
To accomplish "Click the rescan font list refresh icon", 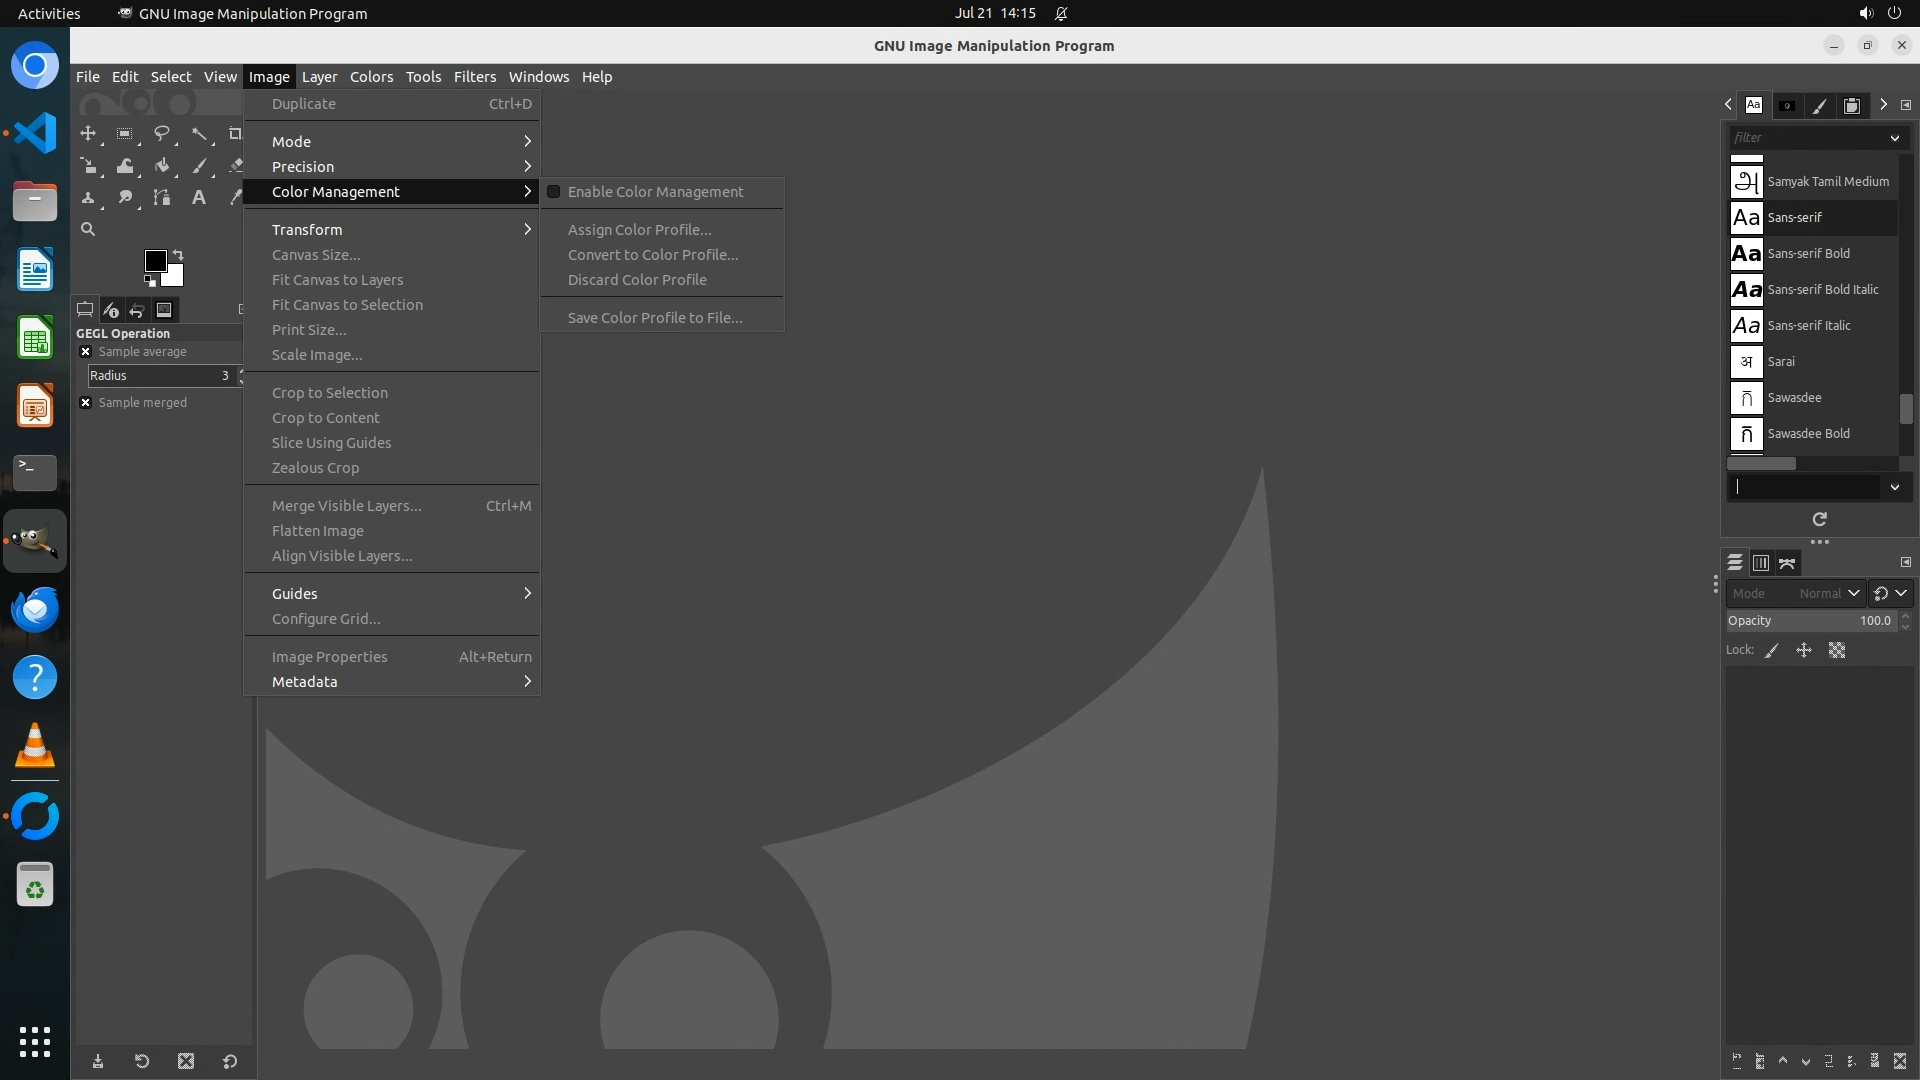I will (1819, 519).
